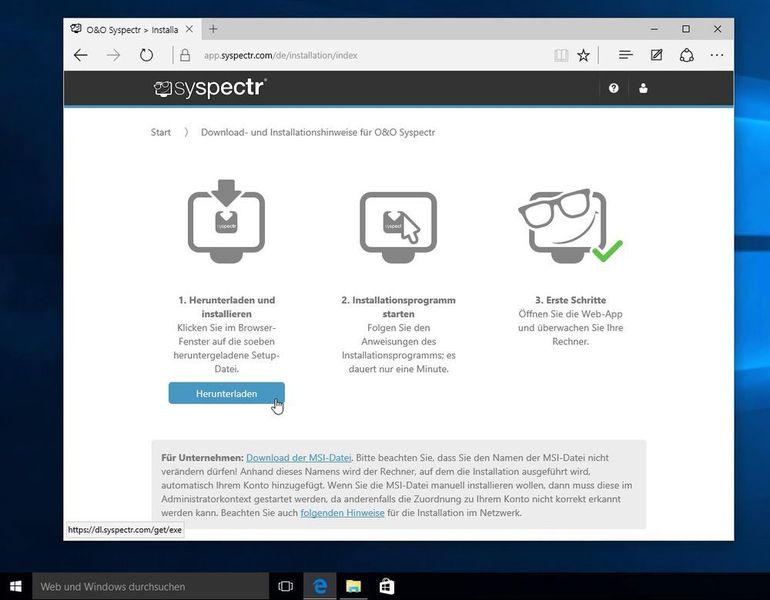This screenshot has width=770, height=600.
Task: Open the Edge Hub lines icon
Action: (626, 55)
